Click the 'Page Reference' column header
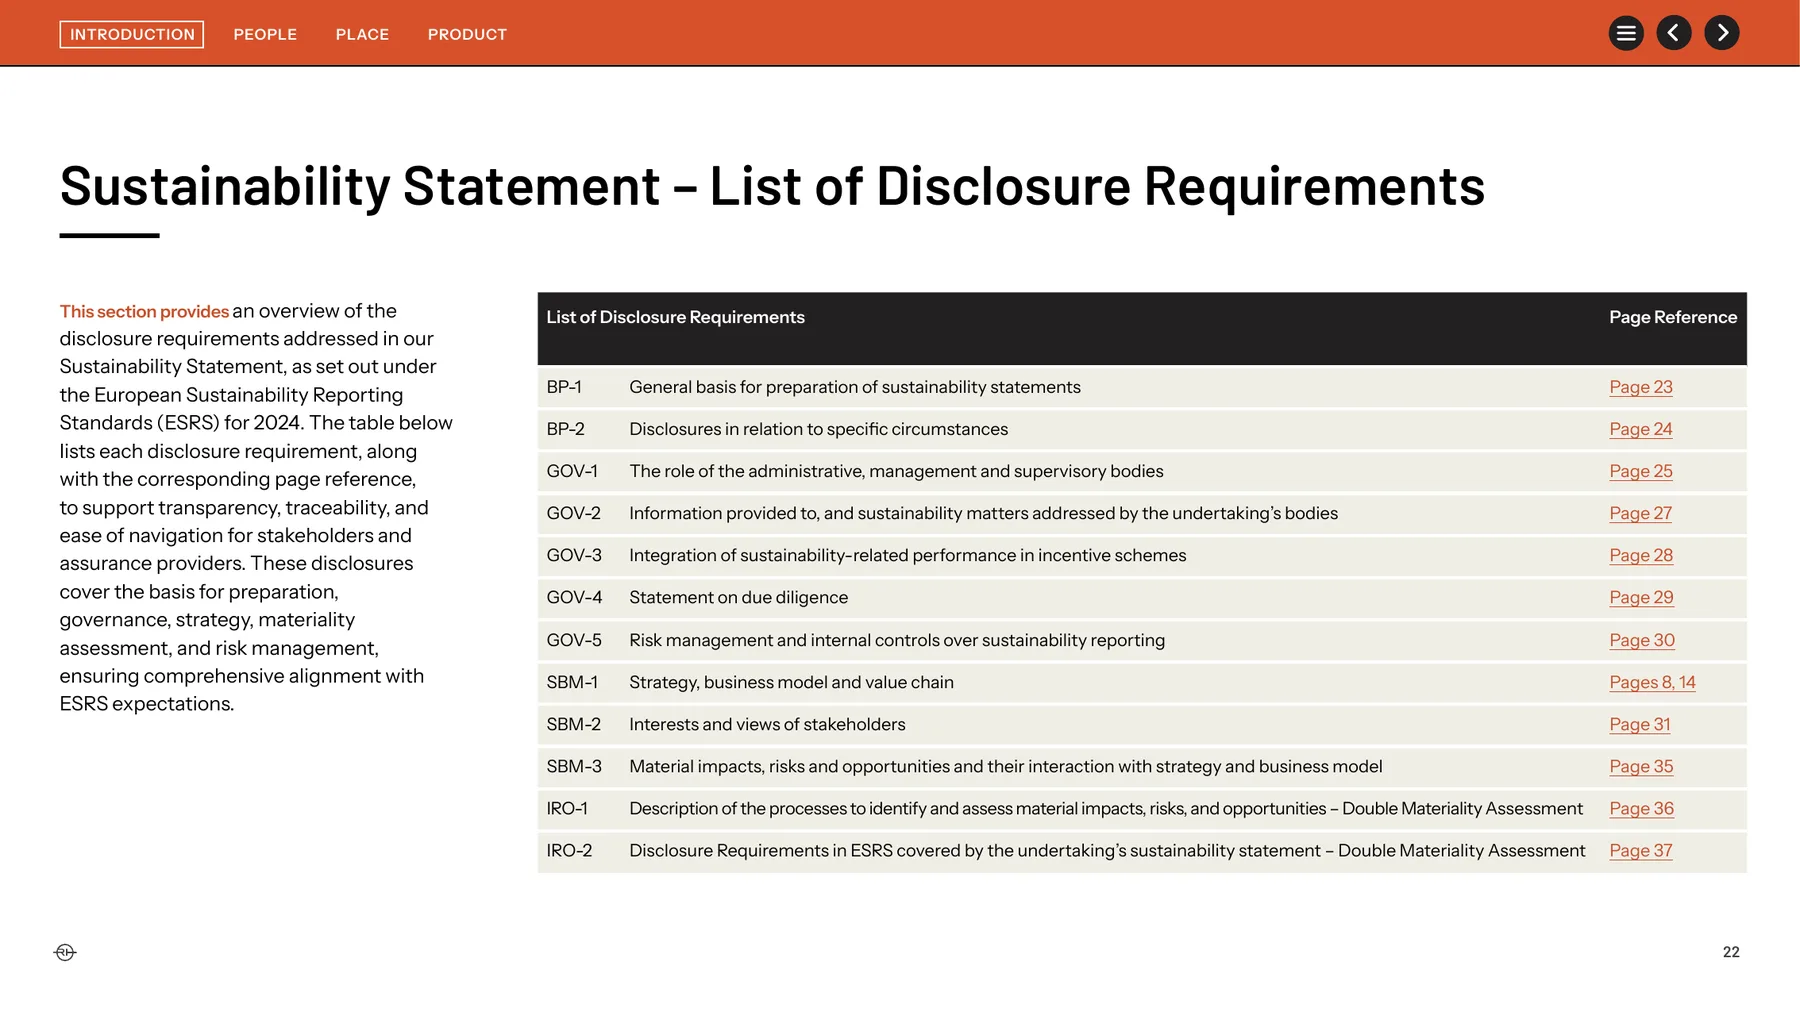1800x1012 pixels. (1672, 317)
